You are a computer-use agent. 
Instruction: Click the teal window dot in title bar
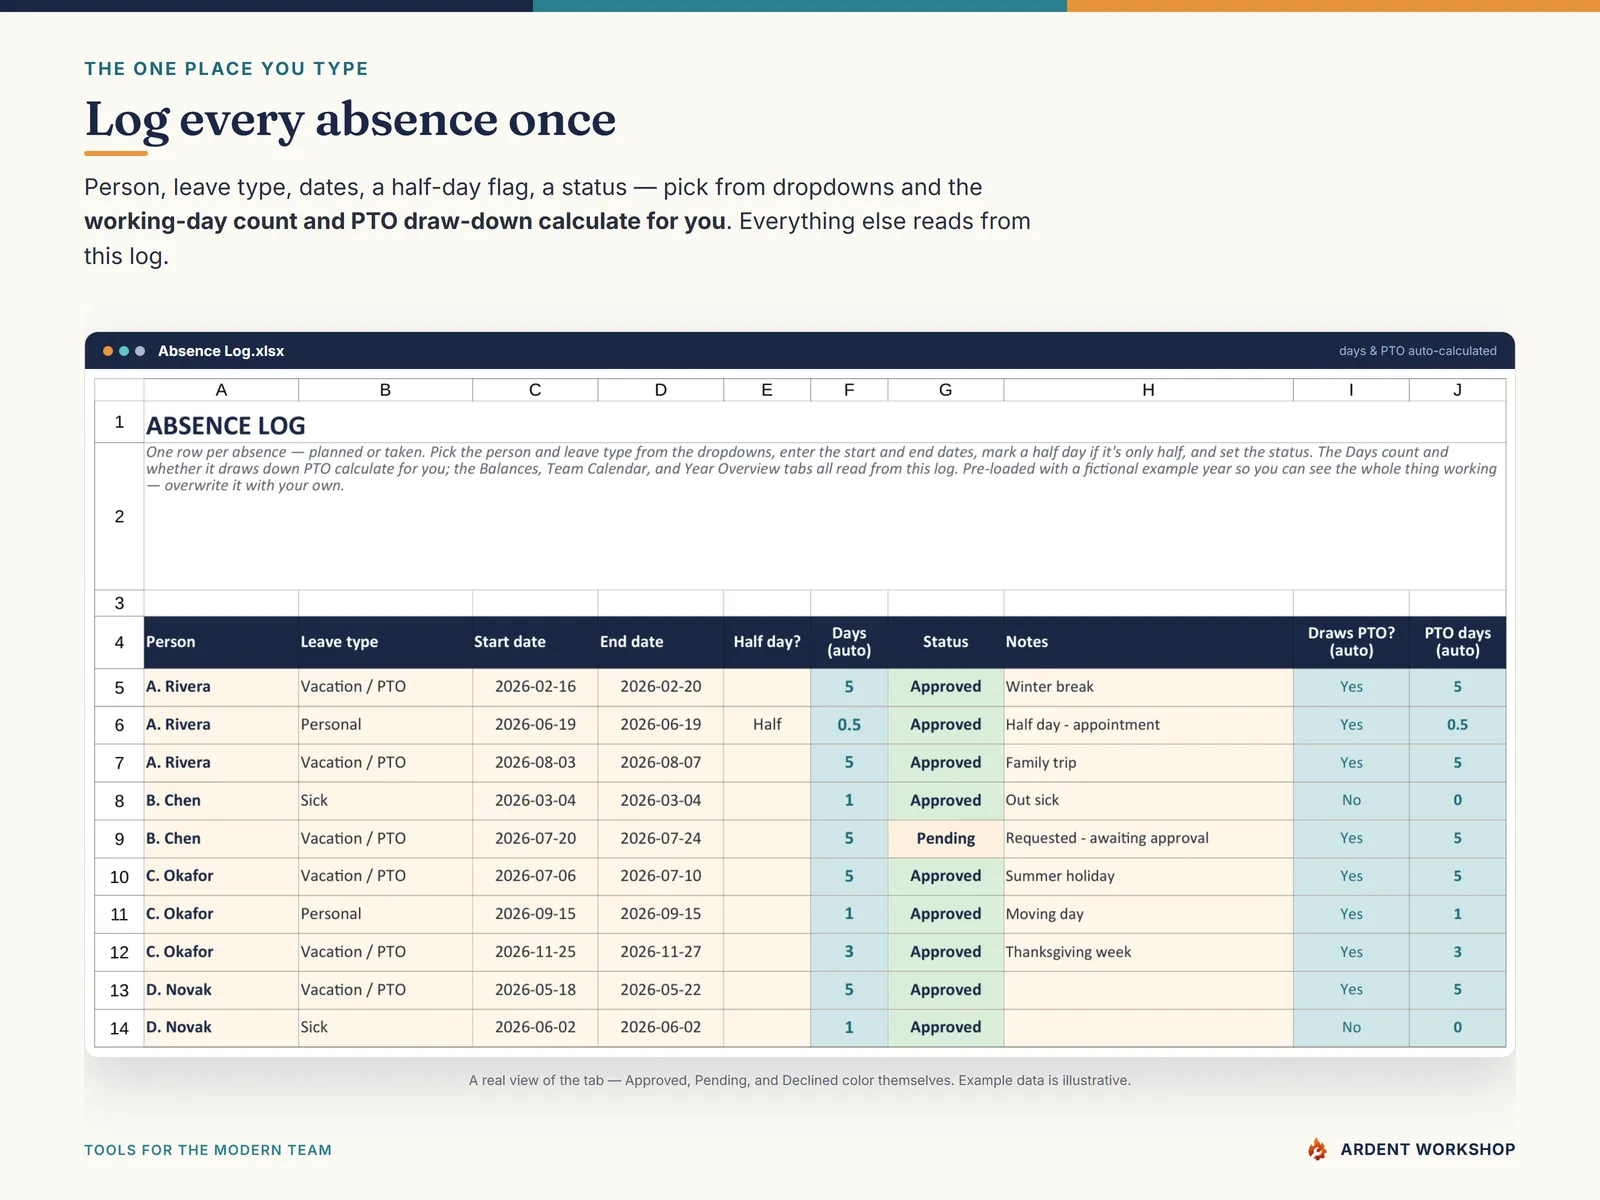pos(124,351)
